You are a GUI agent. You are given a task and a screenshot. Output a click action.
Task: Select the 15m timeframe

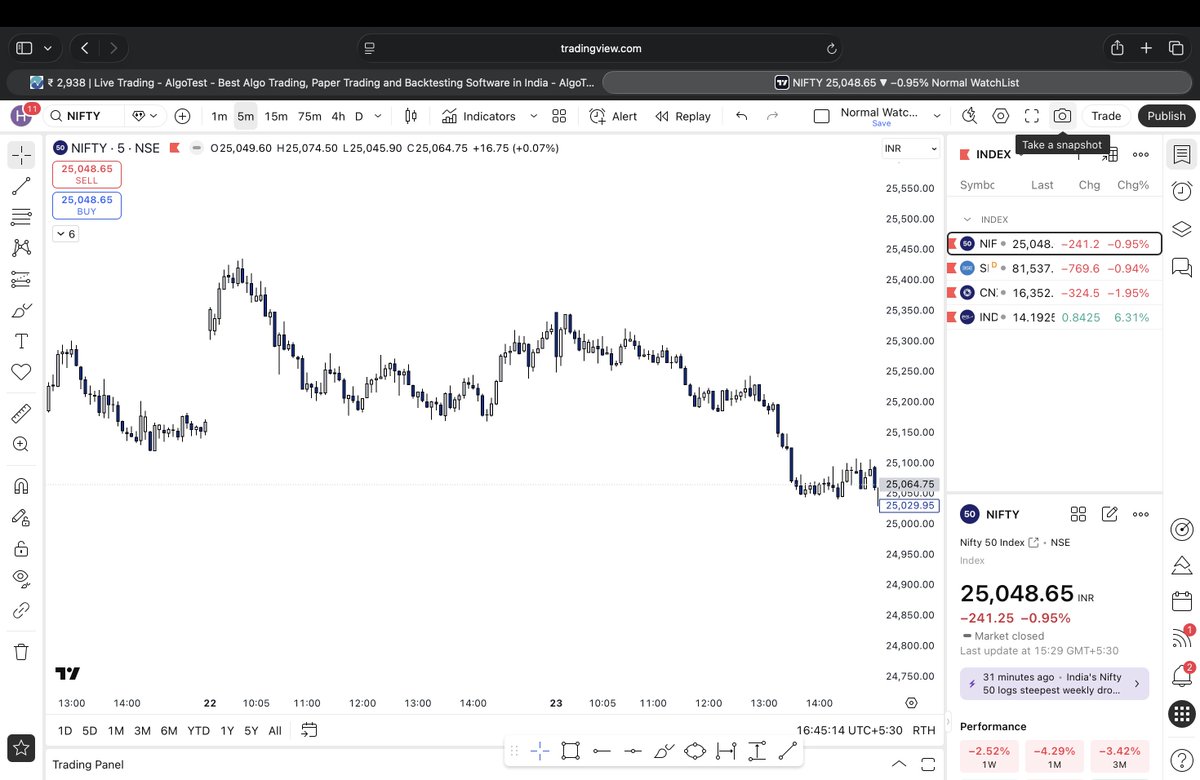pos(276,116)
